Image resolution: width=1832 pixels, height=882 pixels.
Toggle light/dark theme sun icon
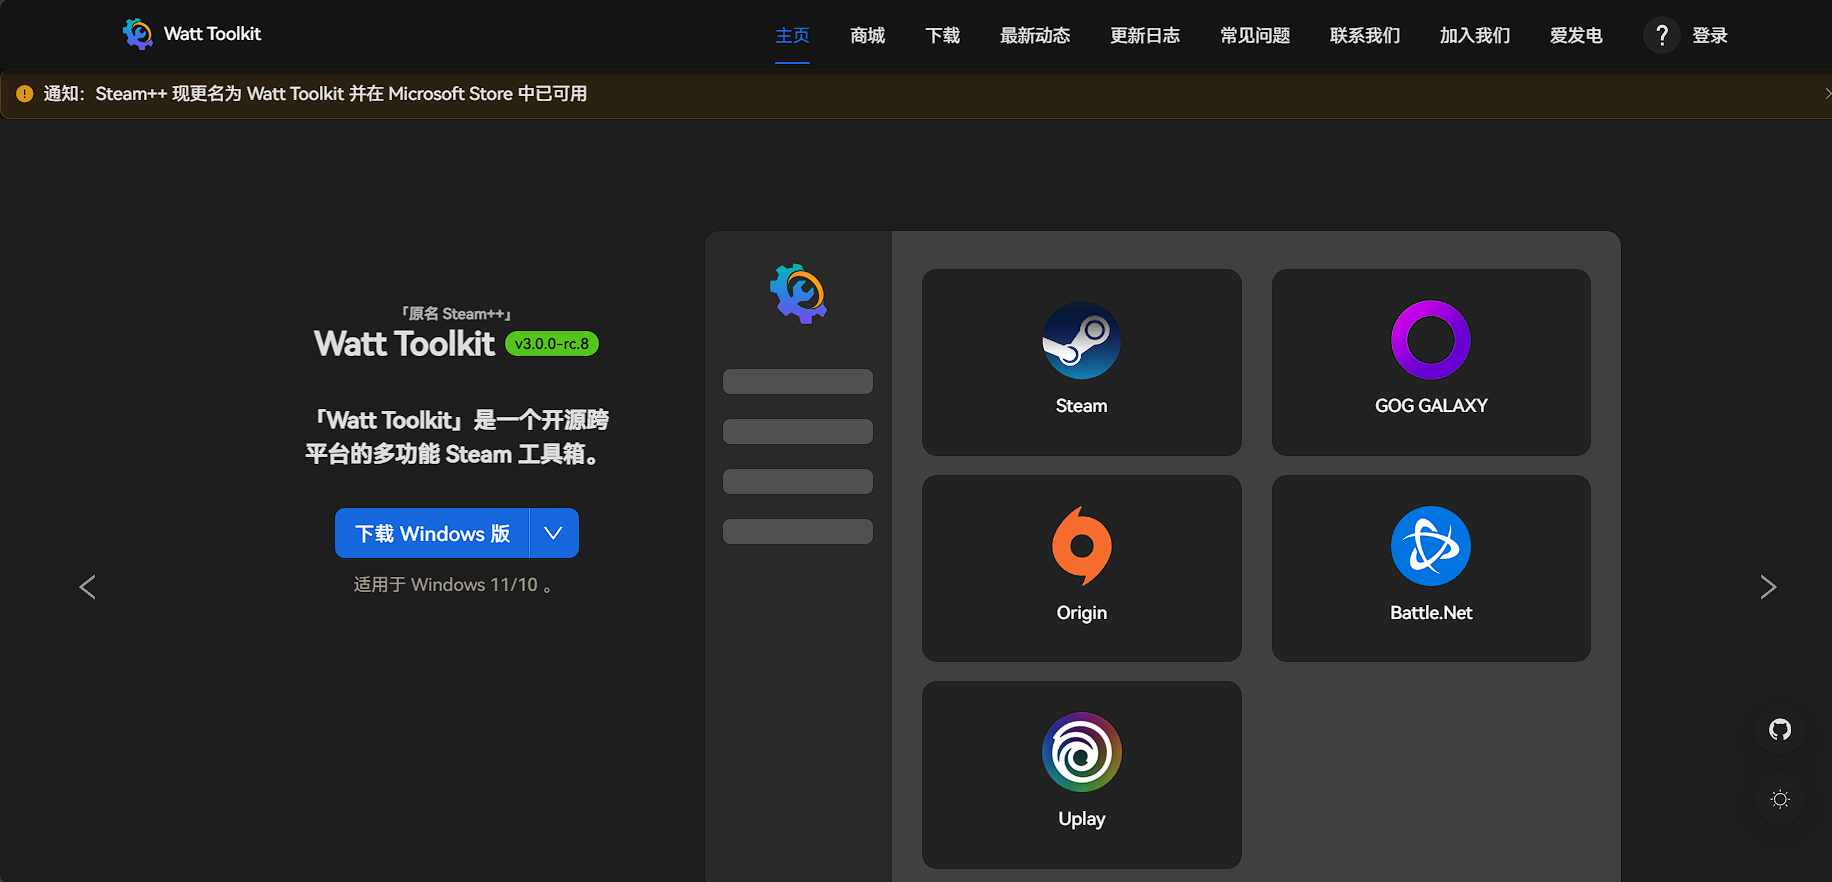(1780, 799)
